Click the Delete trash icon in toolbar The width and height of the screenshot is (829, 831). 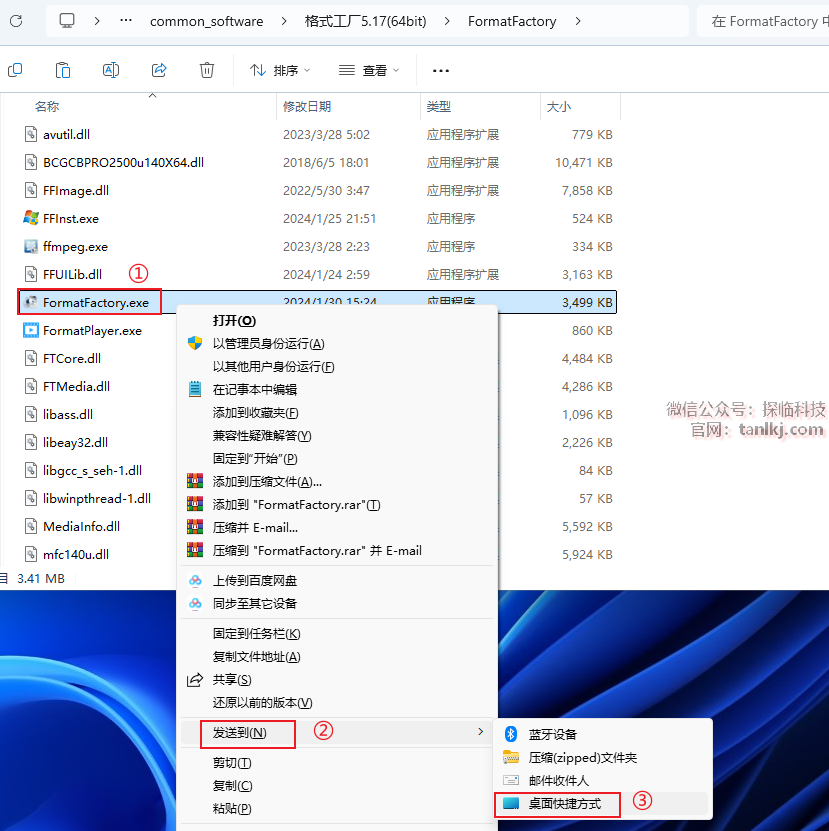(x=207, y=70)
